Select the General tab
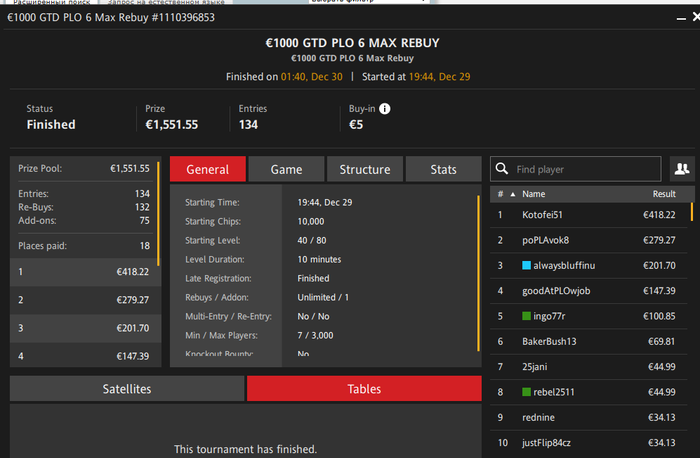 [x=208, y=169]
